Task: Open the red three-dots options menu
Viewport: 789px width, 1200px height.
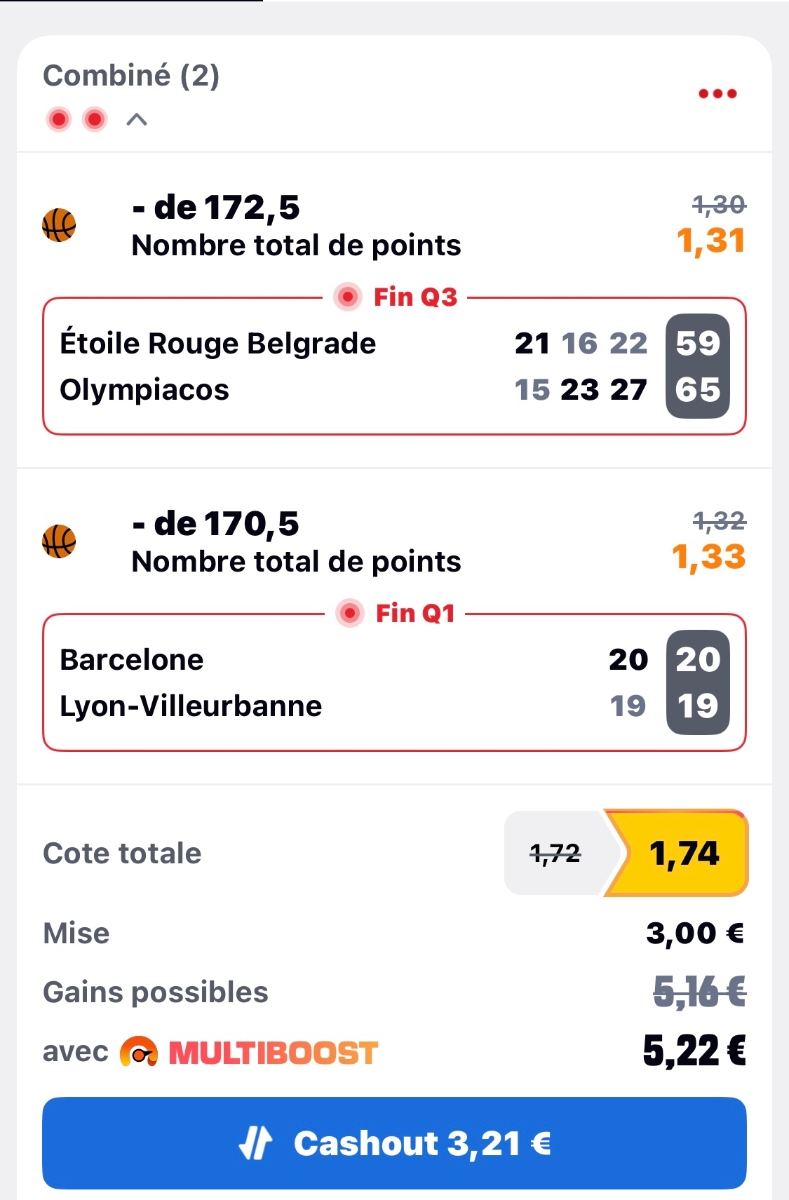Action: pyautogui.click(x=717, y=94)
